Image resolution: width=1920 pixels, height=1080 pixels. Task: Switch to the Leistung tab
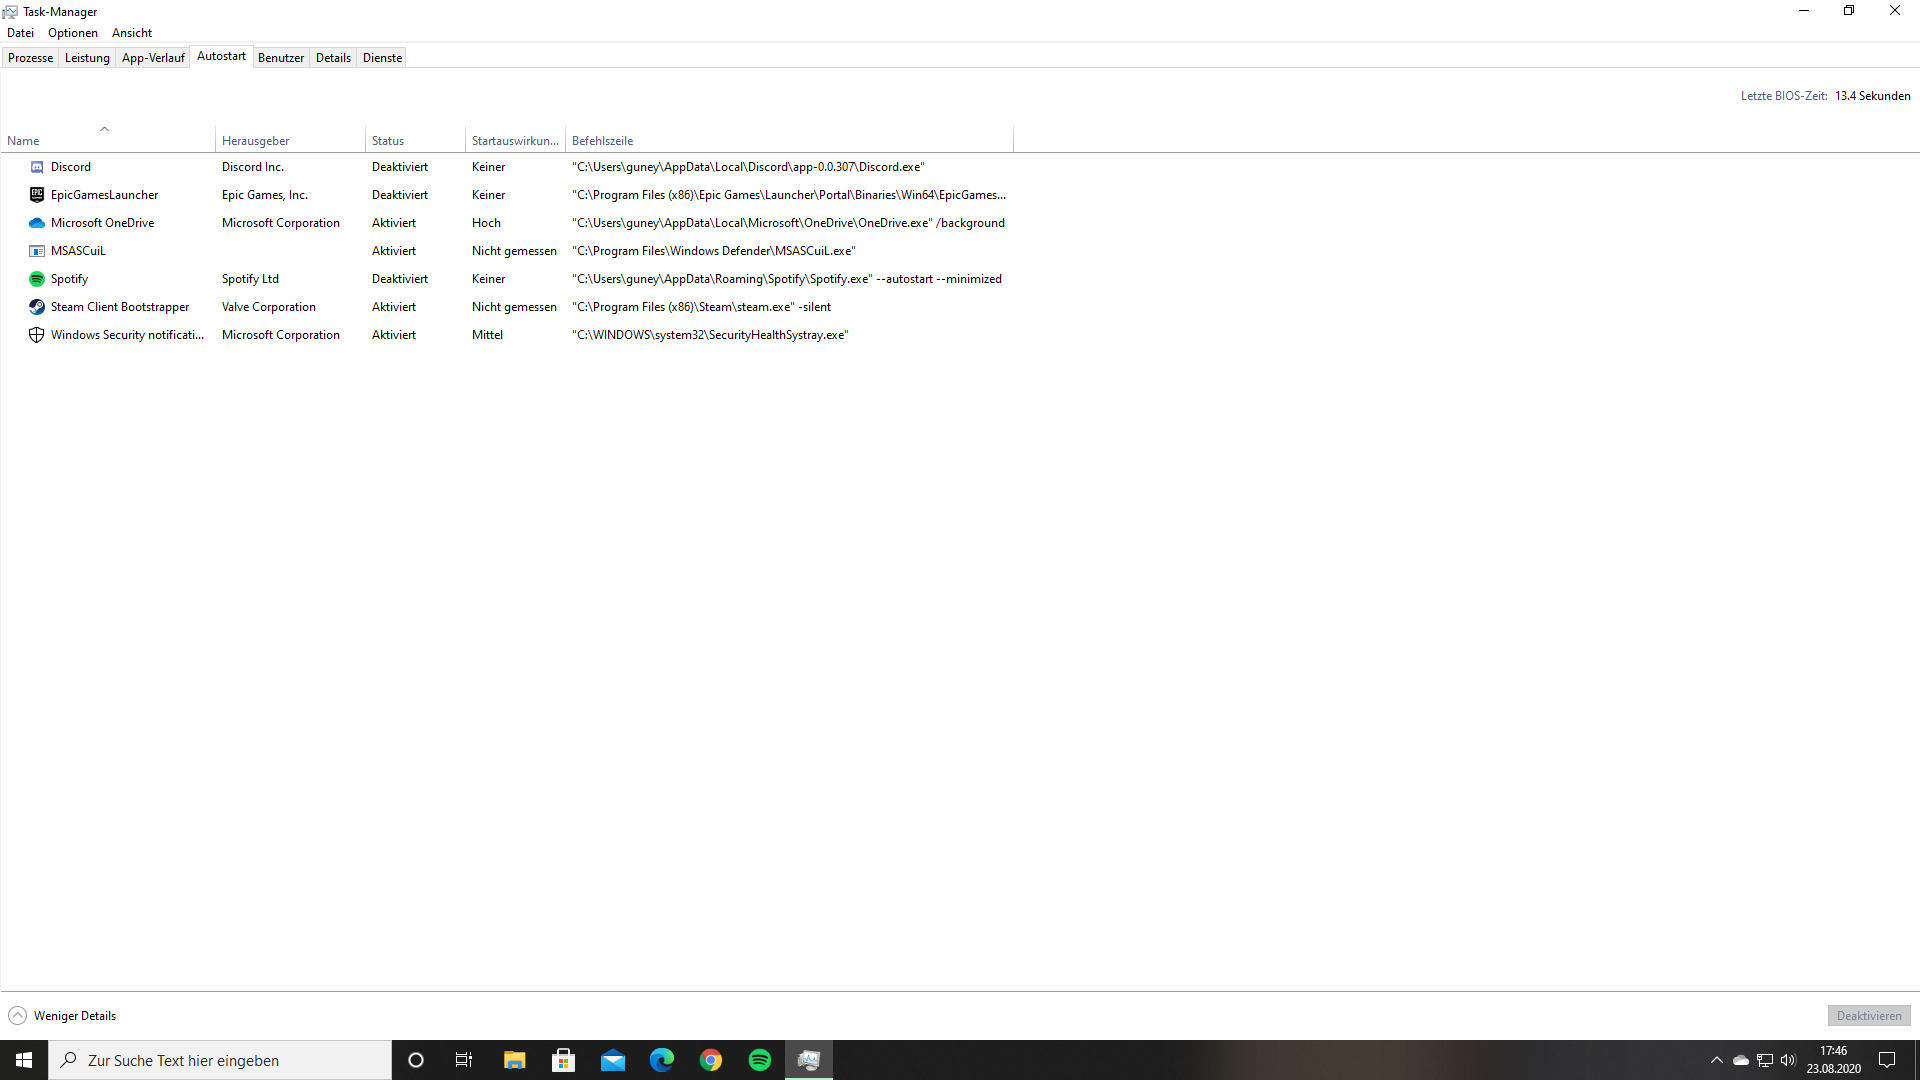pos(86,57)
